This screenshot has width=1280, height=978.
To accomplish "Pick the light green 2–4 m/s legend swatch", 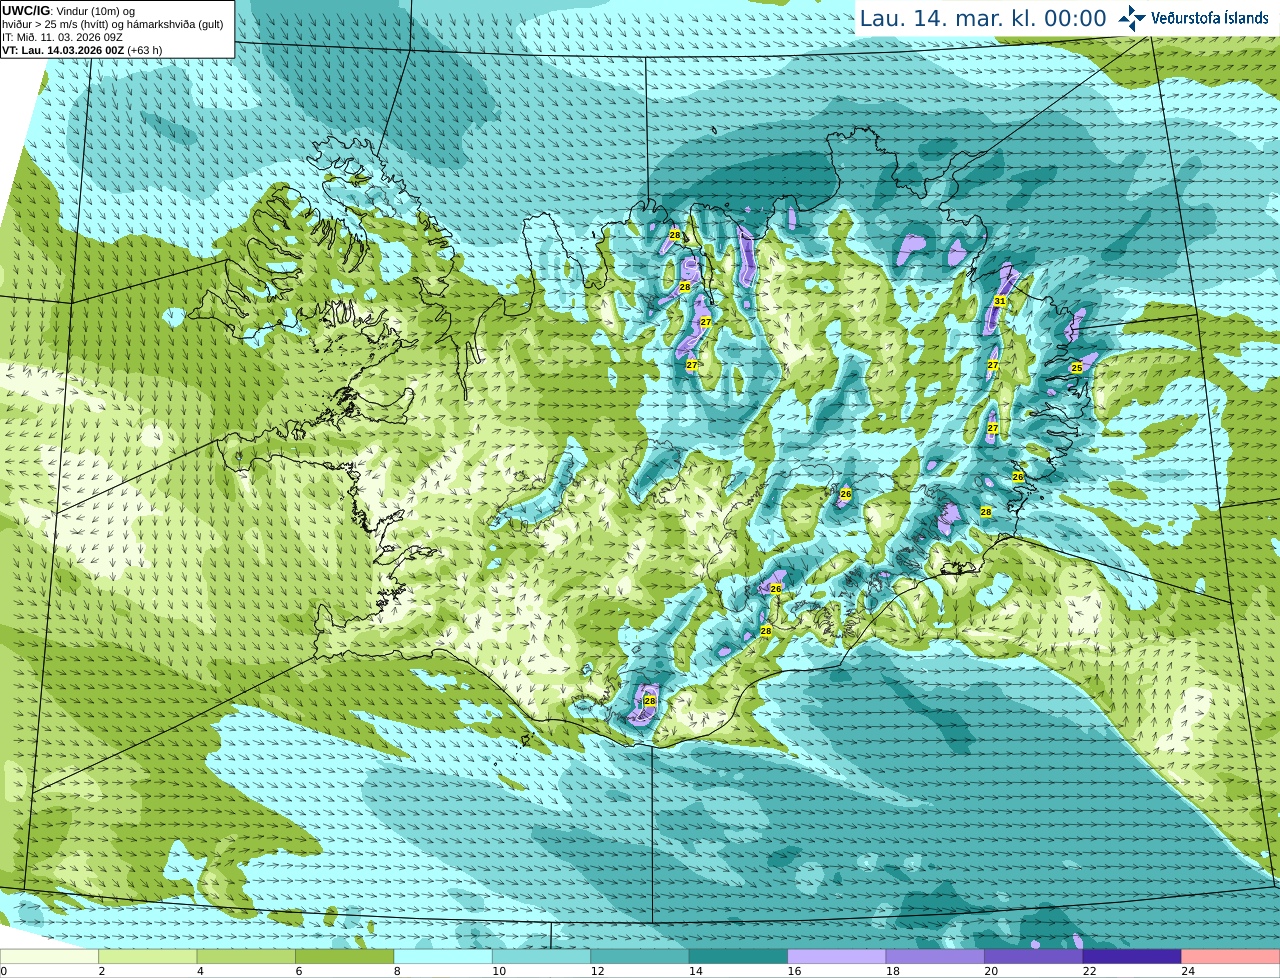I will tap(148, 956).
